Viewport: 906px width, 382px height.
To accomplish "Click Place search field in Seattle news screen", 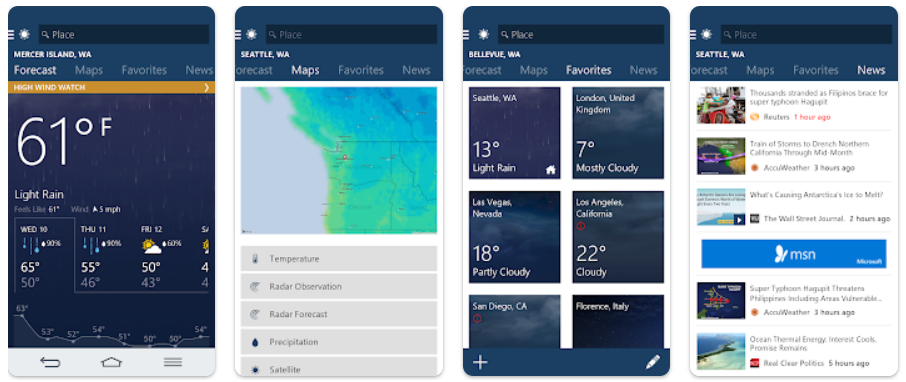I will [807, 34].
